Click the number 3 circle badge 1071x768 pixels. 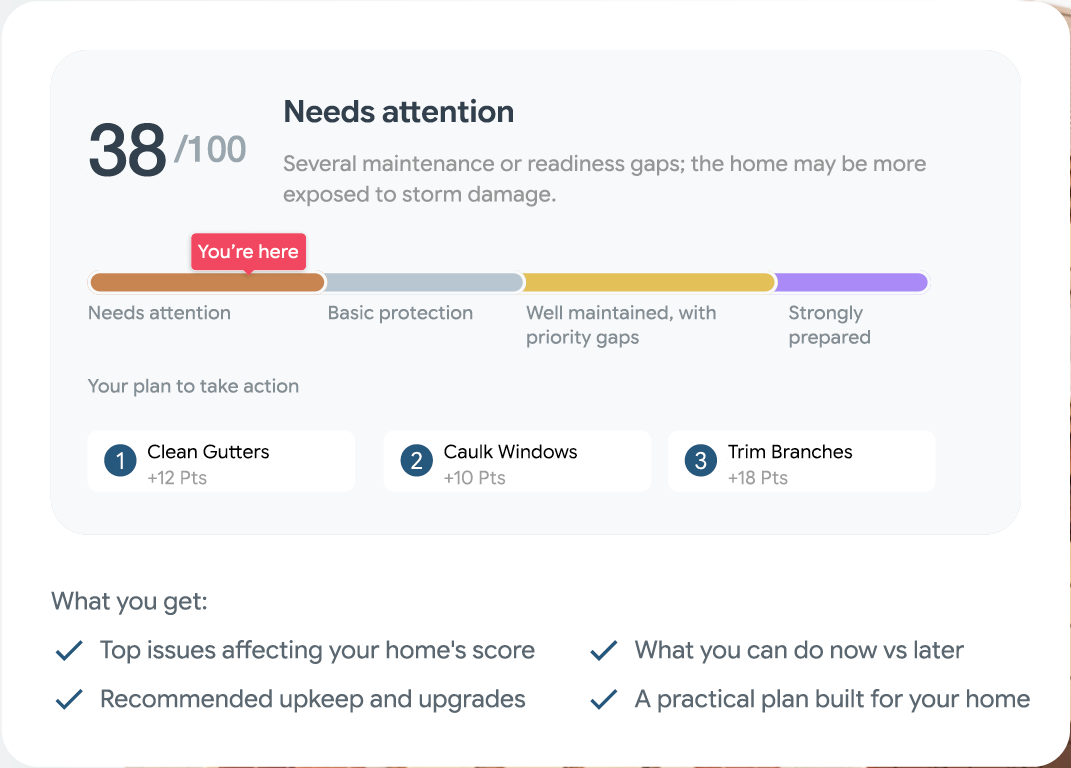[701, 461]
